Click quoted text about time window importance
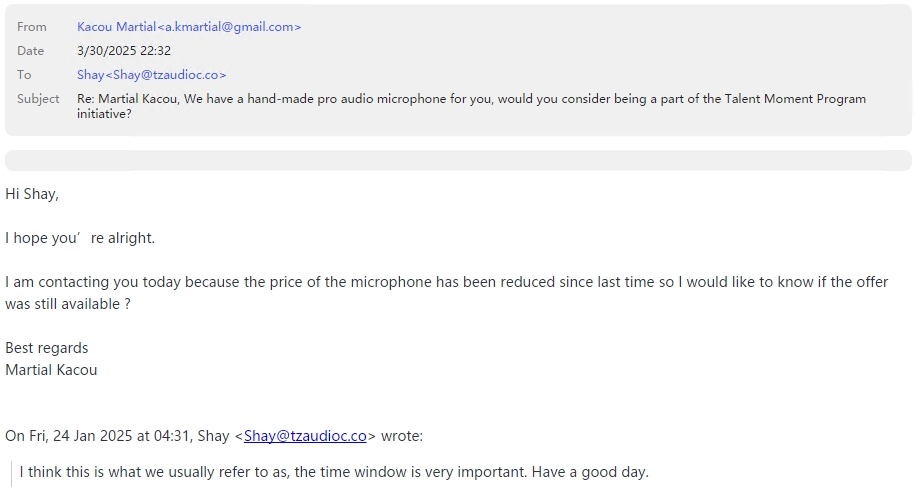Image resolution: width=915 pixels, height=487 pixels. 334,472
